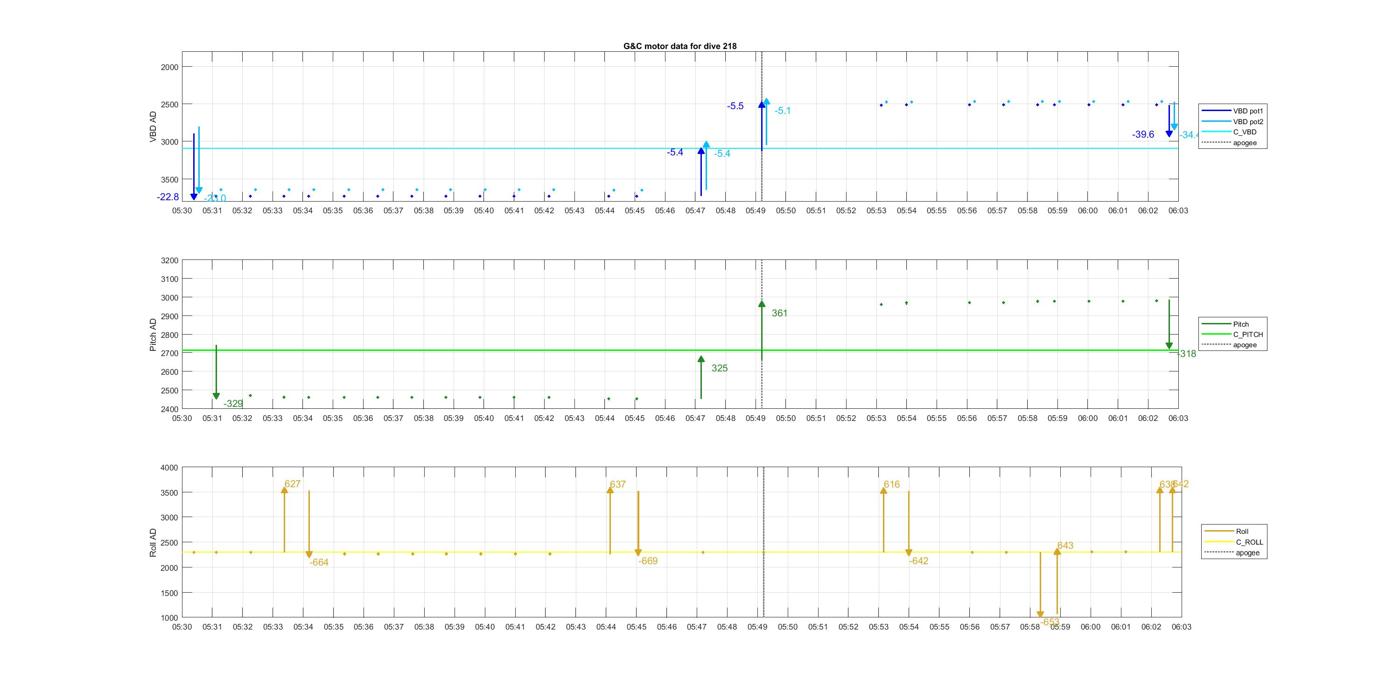Click the '-22.8' VBD data label
Screen dimensions: 1400x693
[x=168, y=197]
